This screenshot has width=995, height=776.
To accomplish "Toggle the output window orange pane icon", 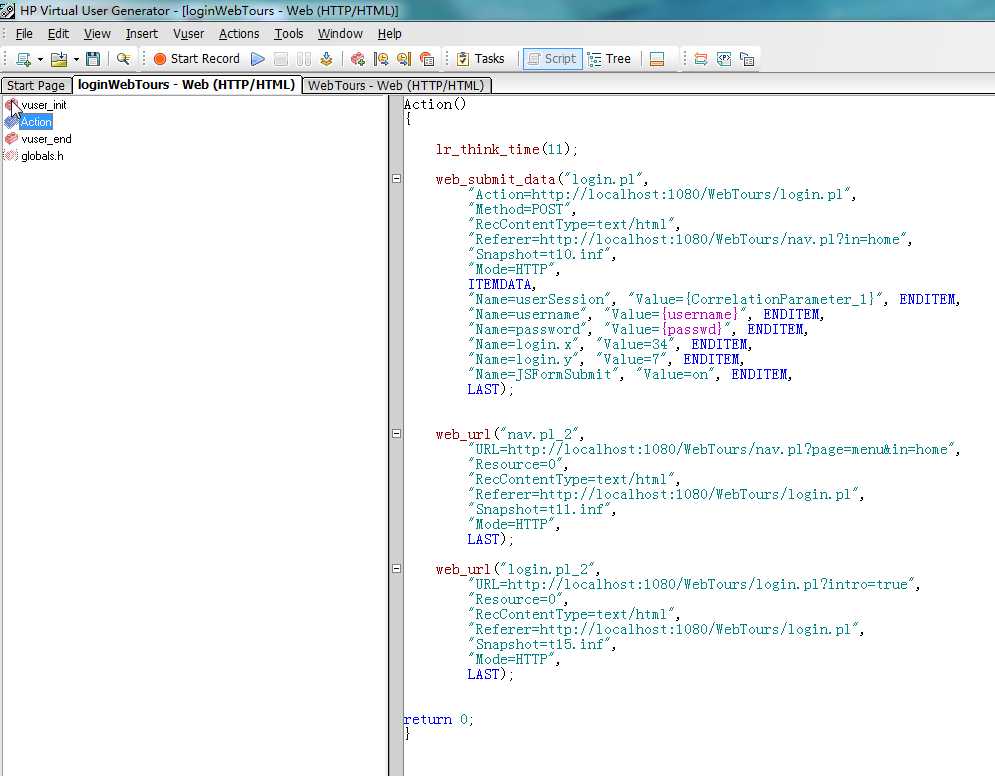I will tap(657, 59).
